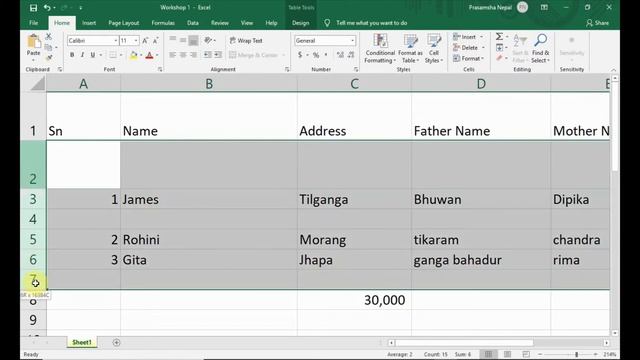The width and height of the screenshot is (640, 360).
Task: Switch to the Page Layout tab
Action: pyautogui.click(x=124, y=23)
